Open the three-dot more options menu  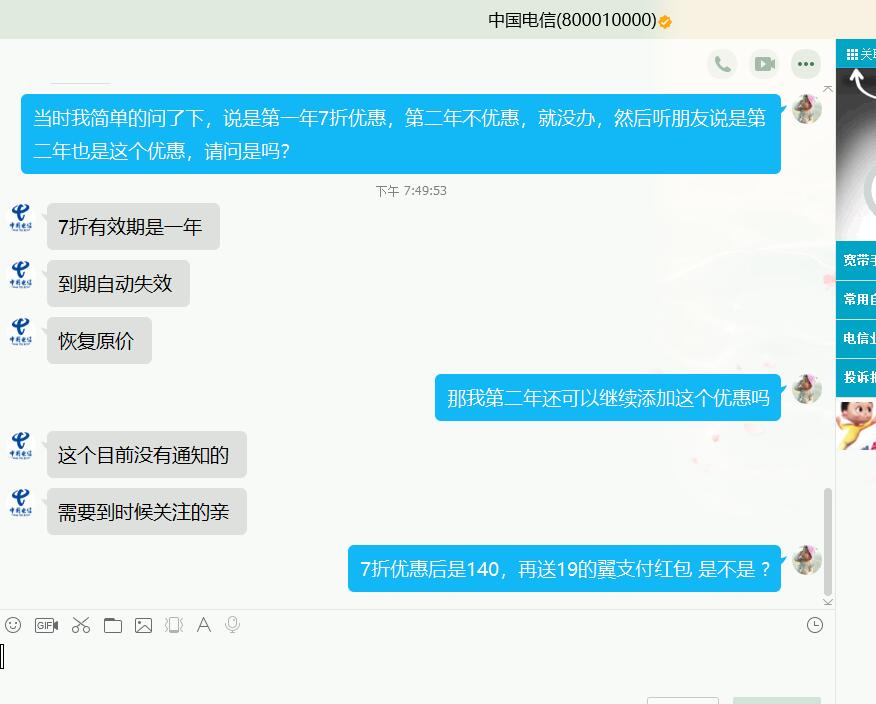tap(806, 64)
